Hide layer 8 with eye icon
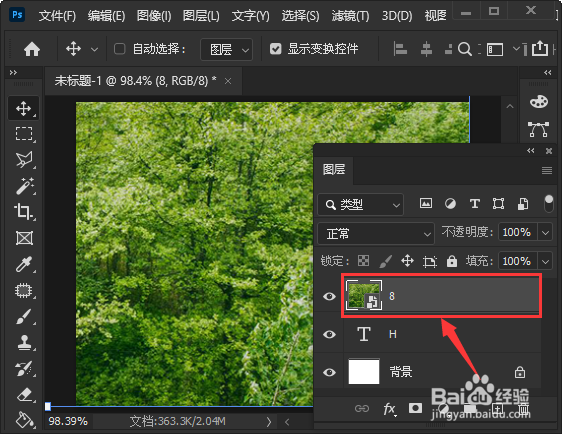The image size is (562, 434). pyautogui.click(x=329, y=296)
